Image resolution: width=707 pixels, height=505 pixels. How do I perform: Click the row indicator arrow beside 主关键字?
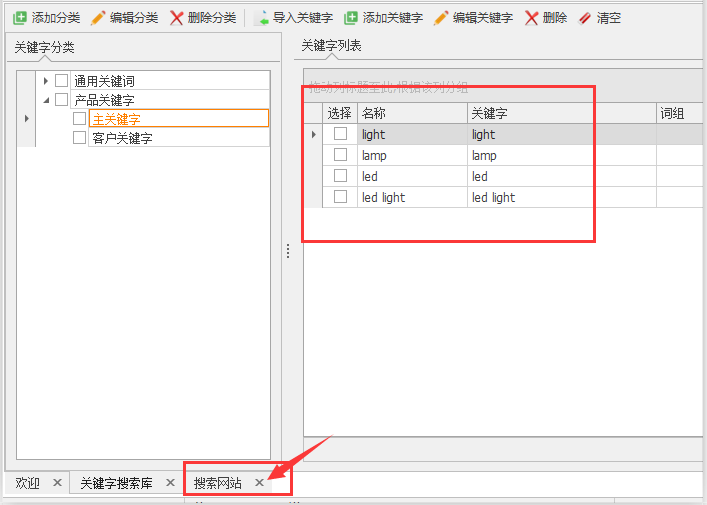tap(27, 119)
